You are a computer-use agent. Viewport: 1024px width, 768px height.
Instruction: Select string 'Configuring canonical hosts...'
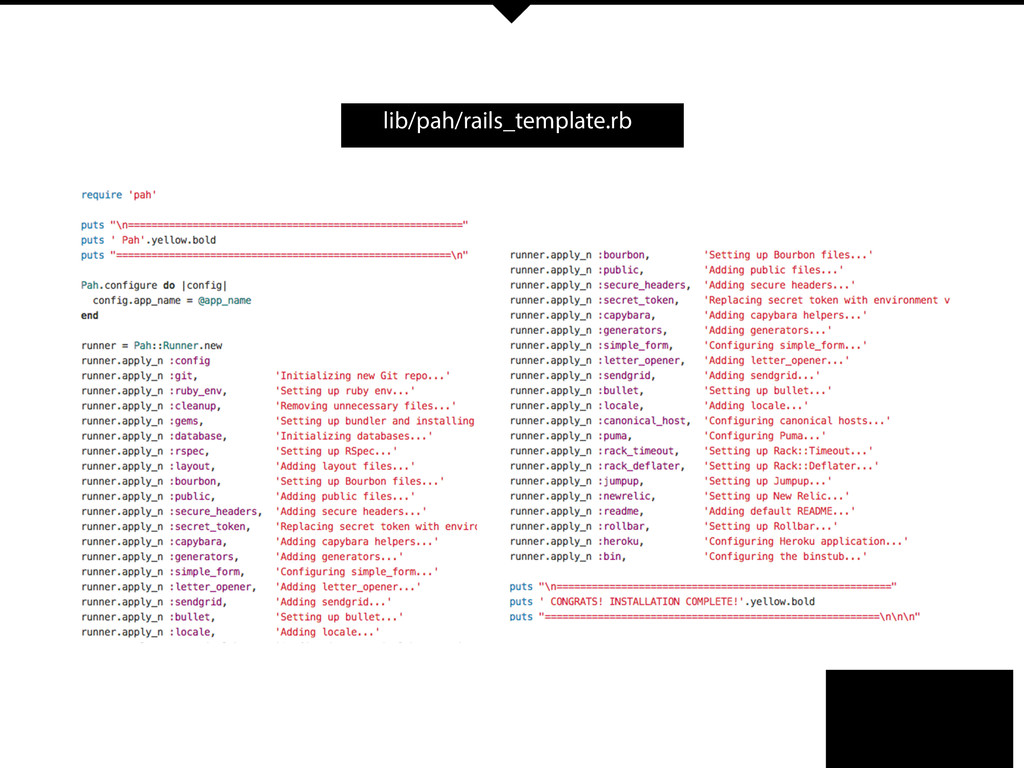[797, 421]
